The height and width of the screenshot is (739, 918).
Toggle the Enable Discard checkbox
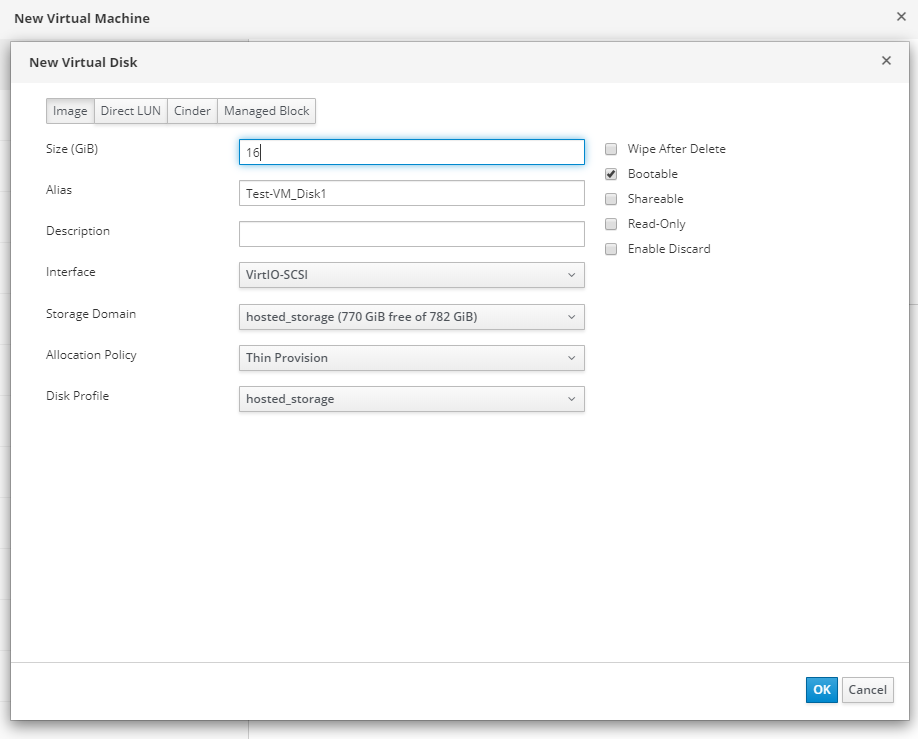pos(611,249)
